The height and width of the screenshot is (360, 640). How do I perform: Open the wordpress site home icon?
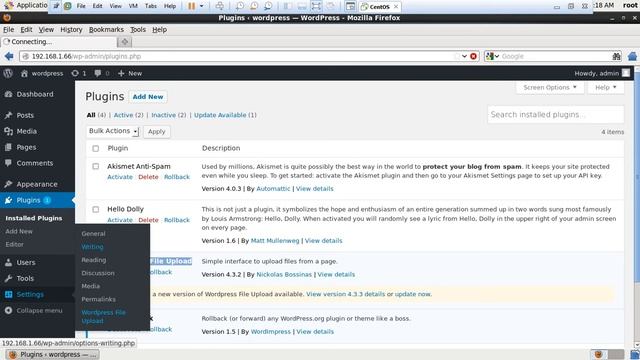(x=24, y=73)
